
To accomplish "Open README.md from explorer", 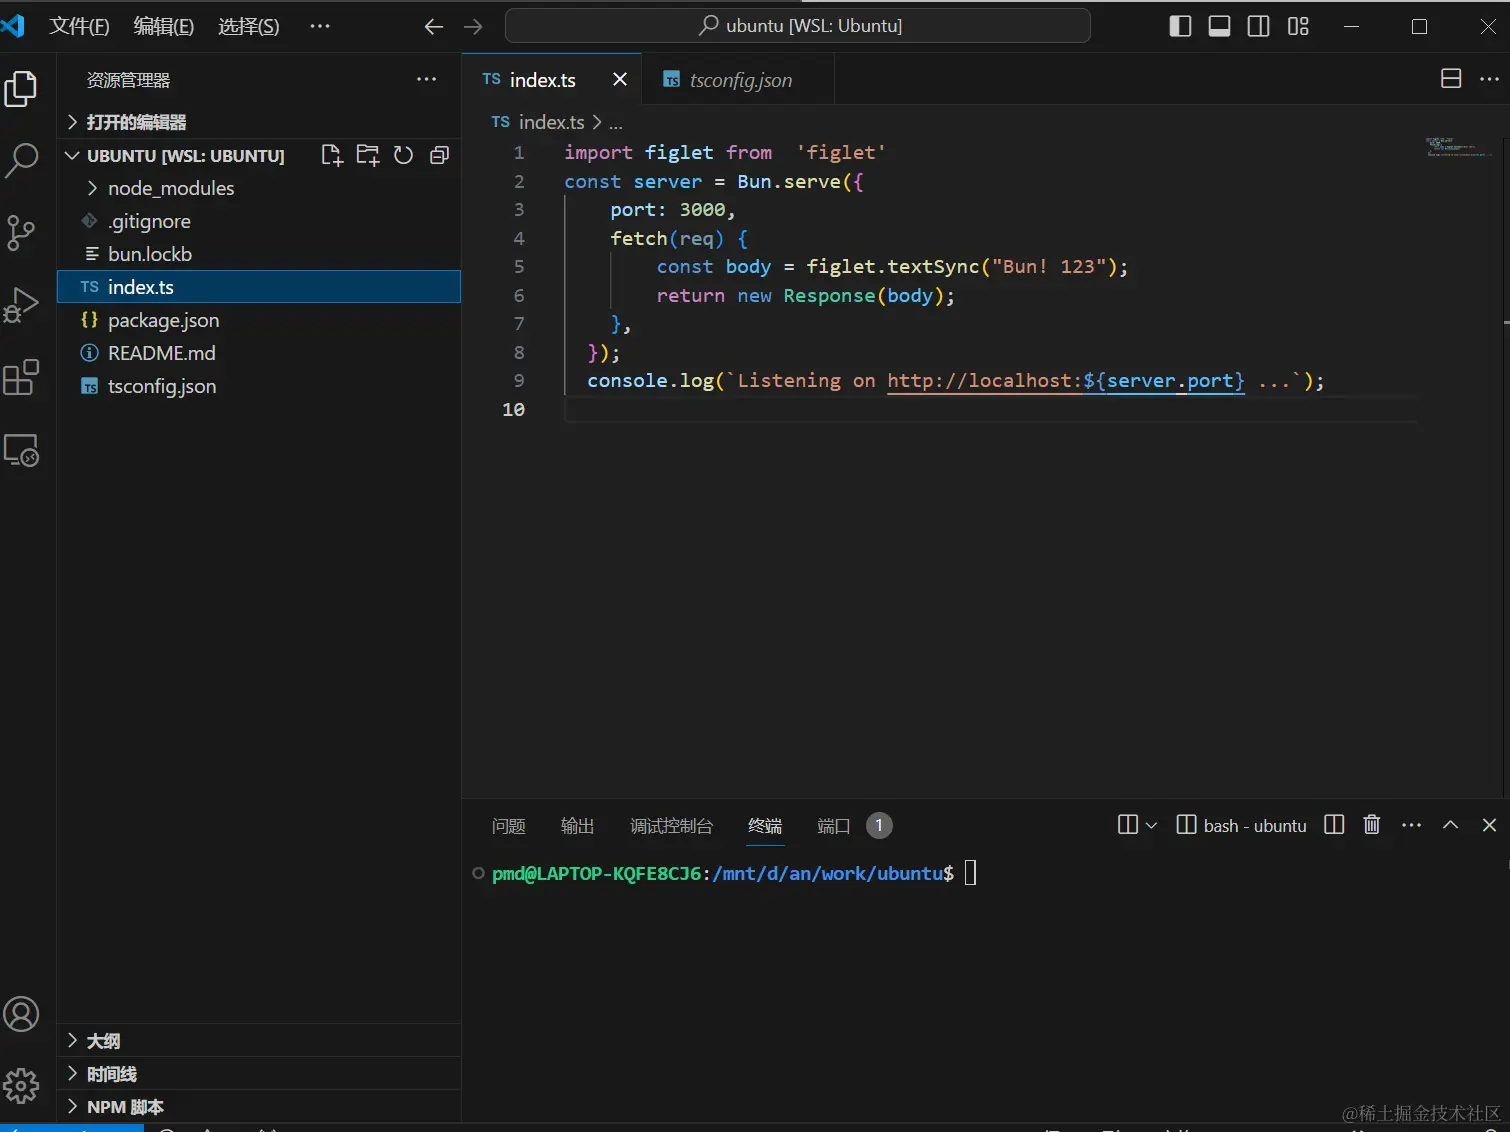I will [259, 353].
